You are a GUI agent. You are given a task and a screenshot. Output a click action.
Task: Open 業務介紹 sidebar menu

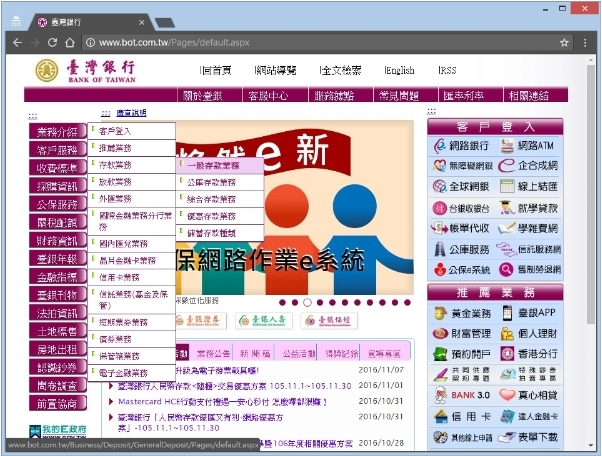(58, 132)
